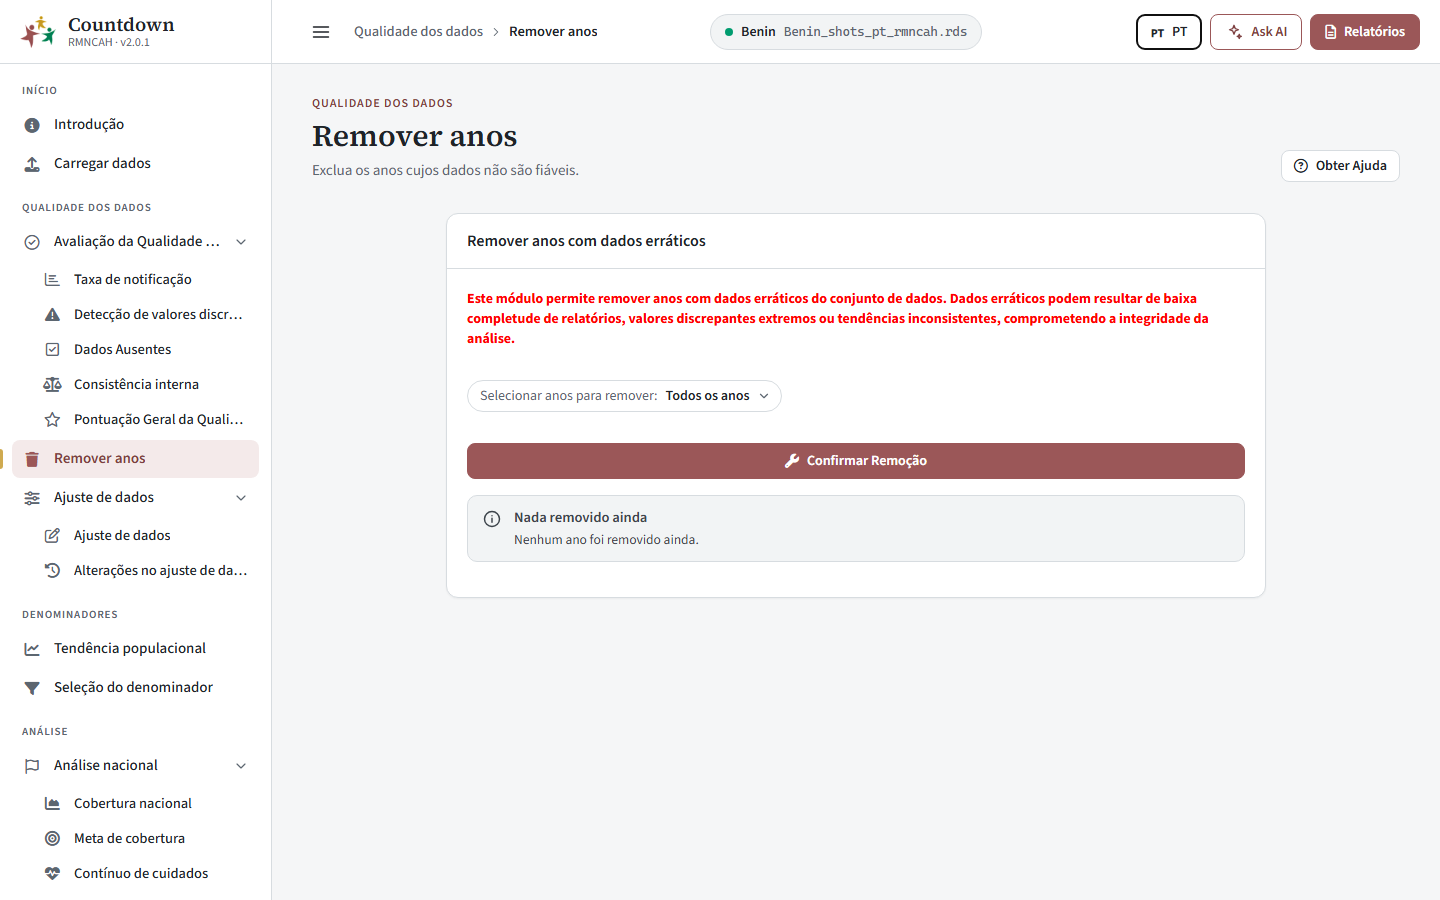The image size is (1440, 900).
Task: Click the Meta de cobertura target icon
Action: 52,839
